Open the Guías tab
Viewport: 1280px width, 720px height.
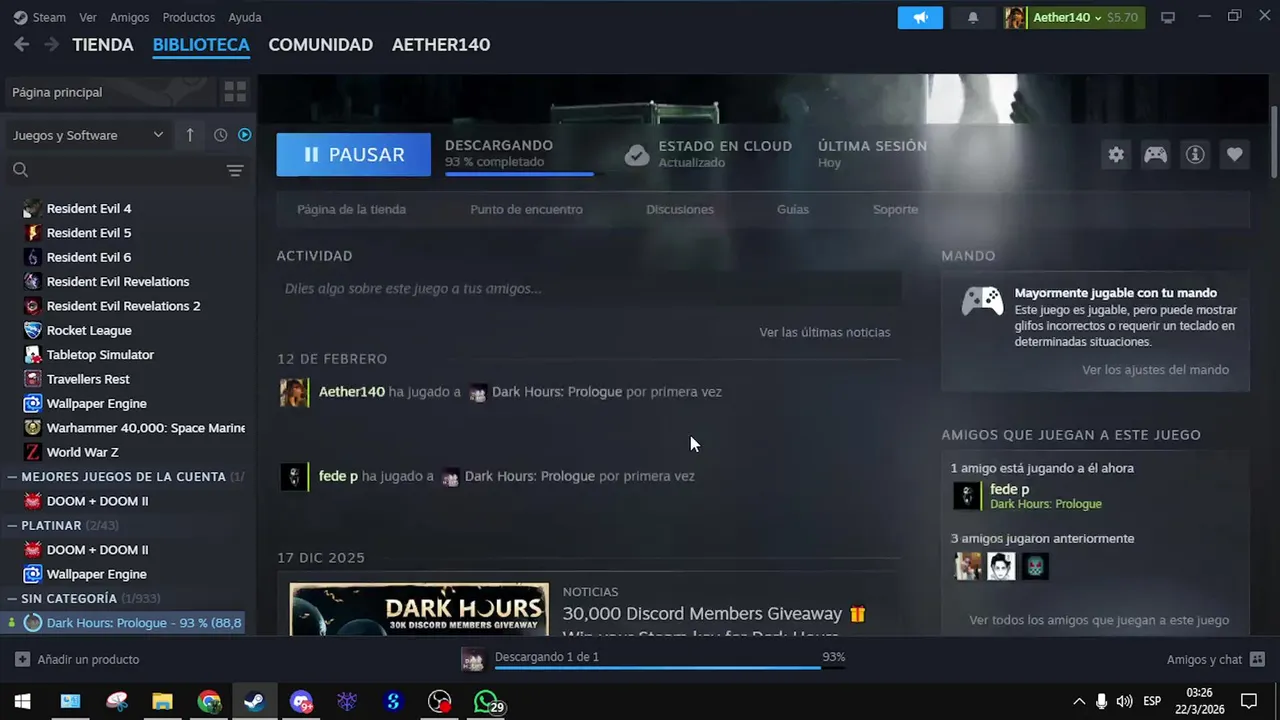793,209
